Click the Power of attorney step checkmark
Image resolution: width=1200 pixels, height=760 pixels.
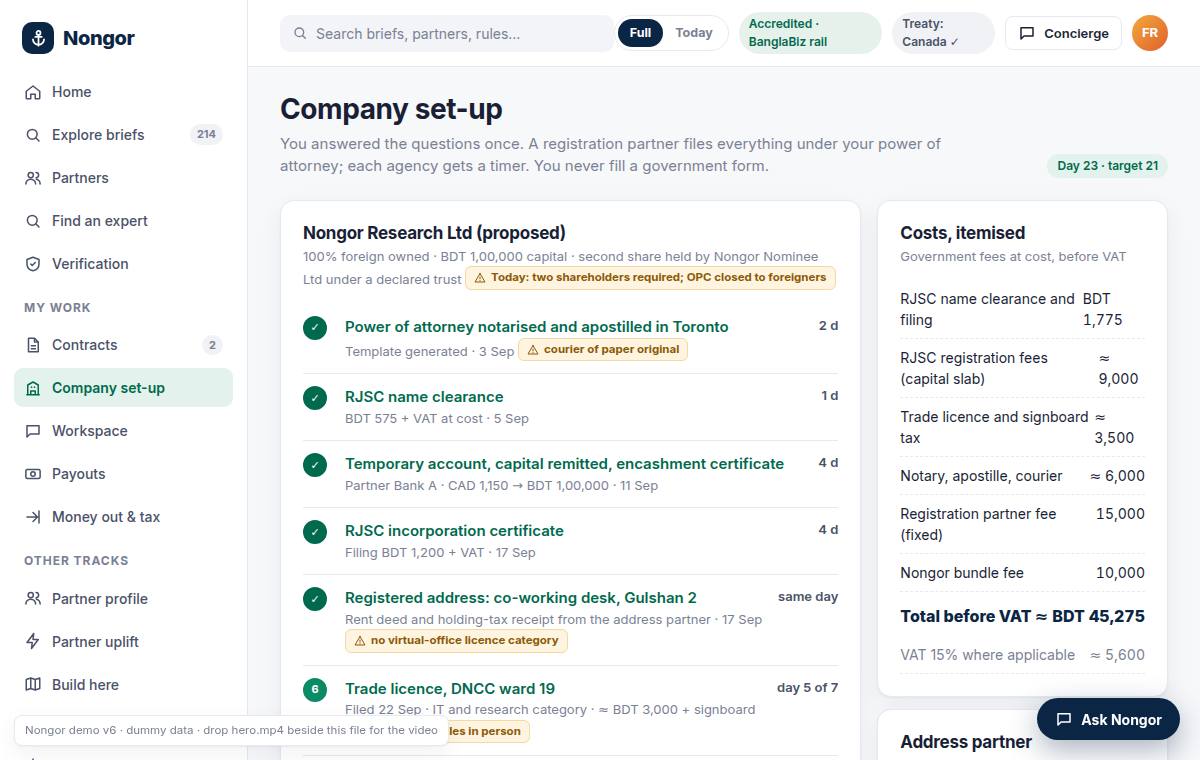tap(315, 327)
